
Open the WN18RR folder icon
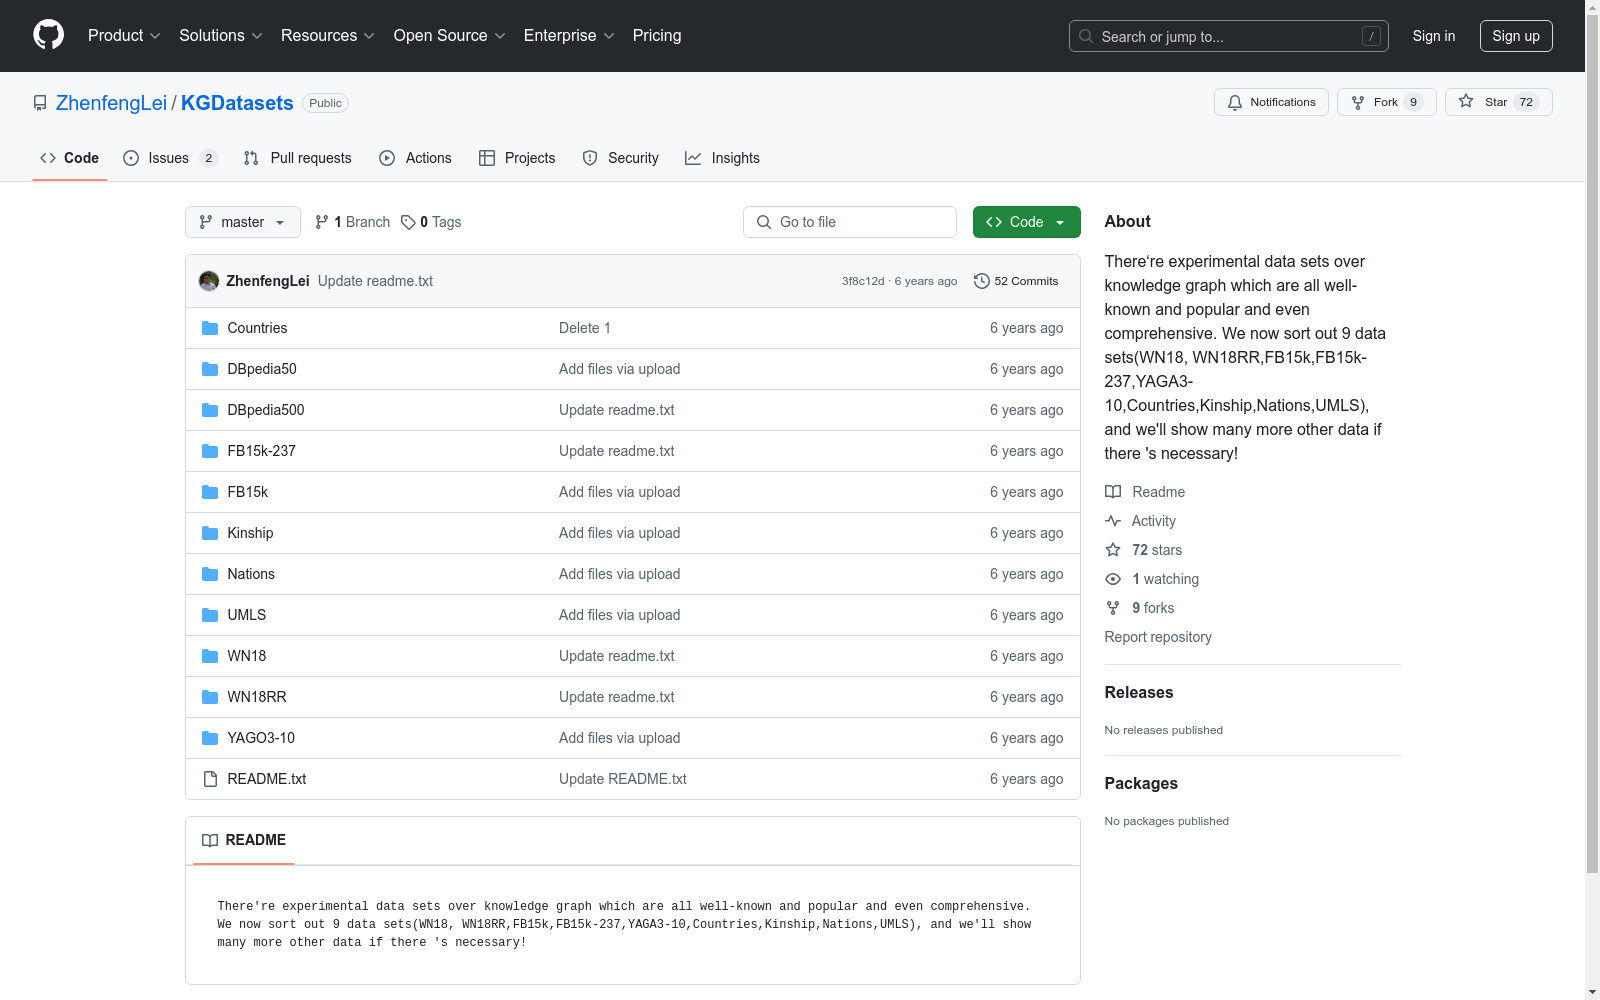[x=210, y=697]
